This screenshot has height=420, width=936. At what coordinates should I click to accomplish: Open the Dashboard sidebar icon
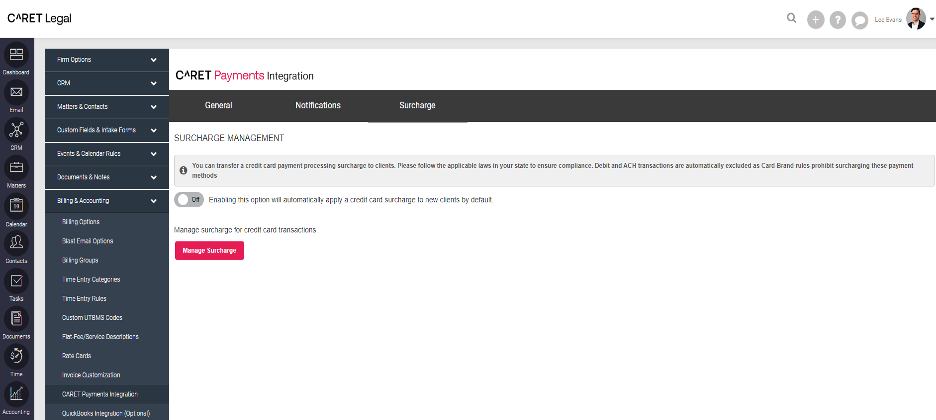point(16,55)
